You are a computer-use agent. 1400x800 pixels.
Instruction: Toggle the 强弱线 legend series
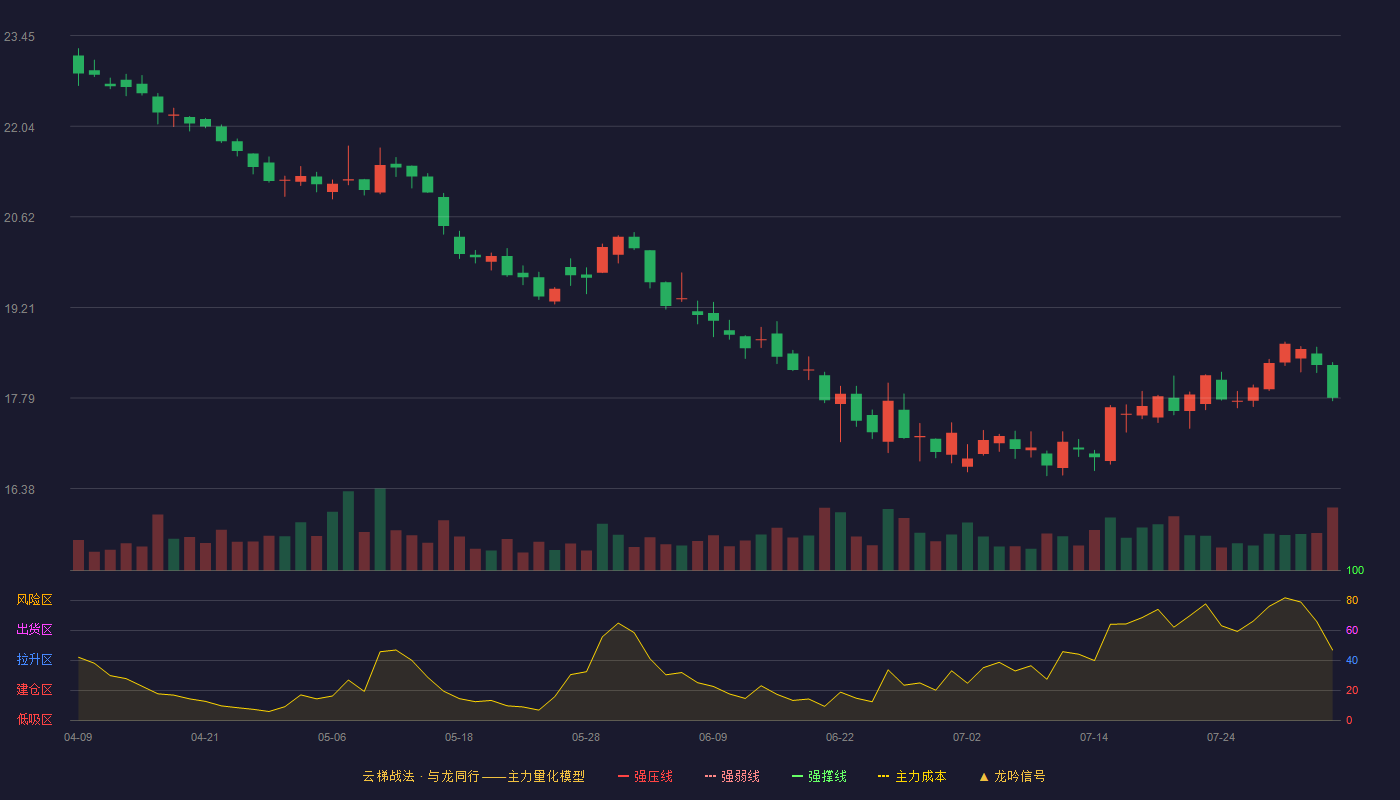click(732, 776)
